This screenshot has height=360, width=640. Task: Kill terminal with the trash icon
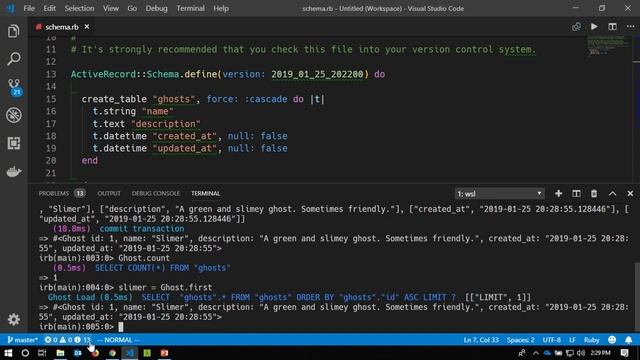[594, 193]
